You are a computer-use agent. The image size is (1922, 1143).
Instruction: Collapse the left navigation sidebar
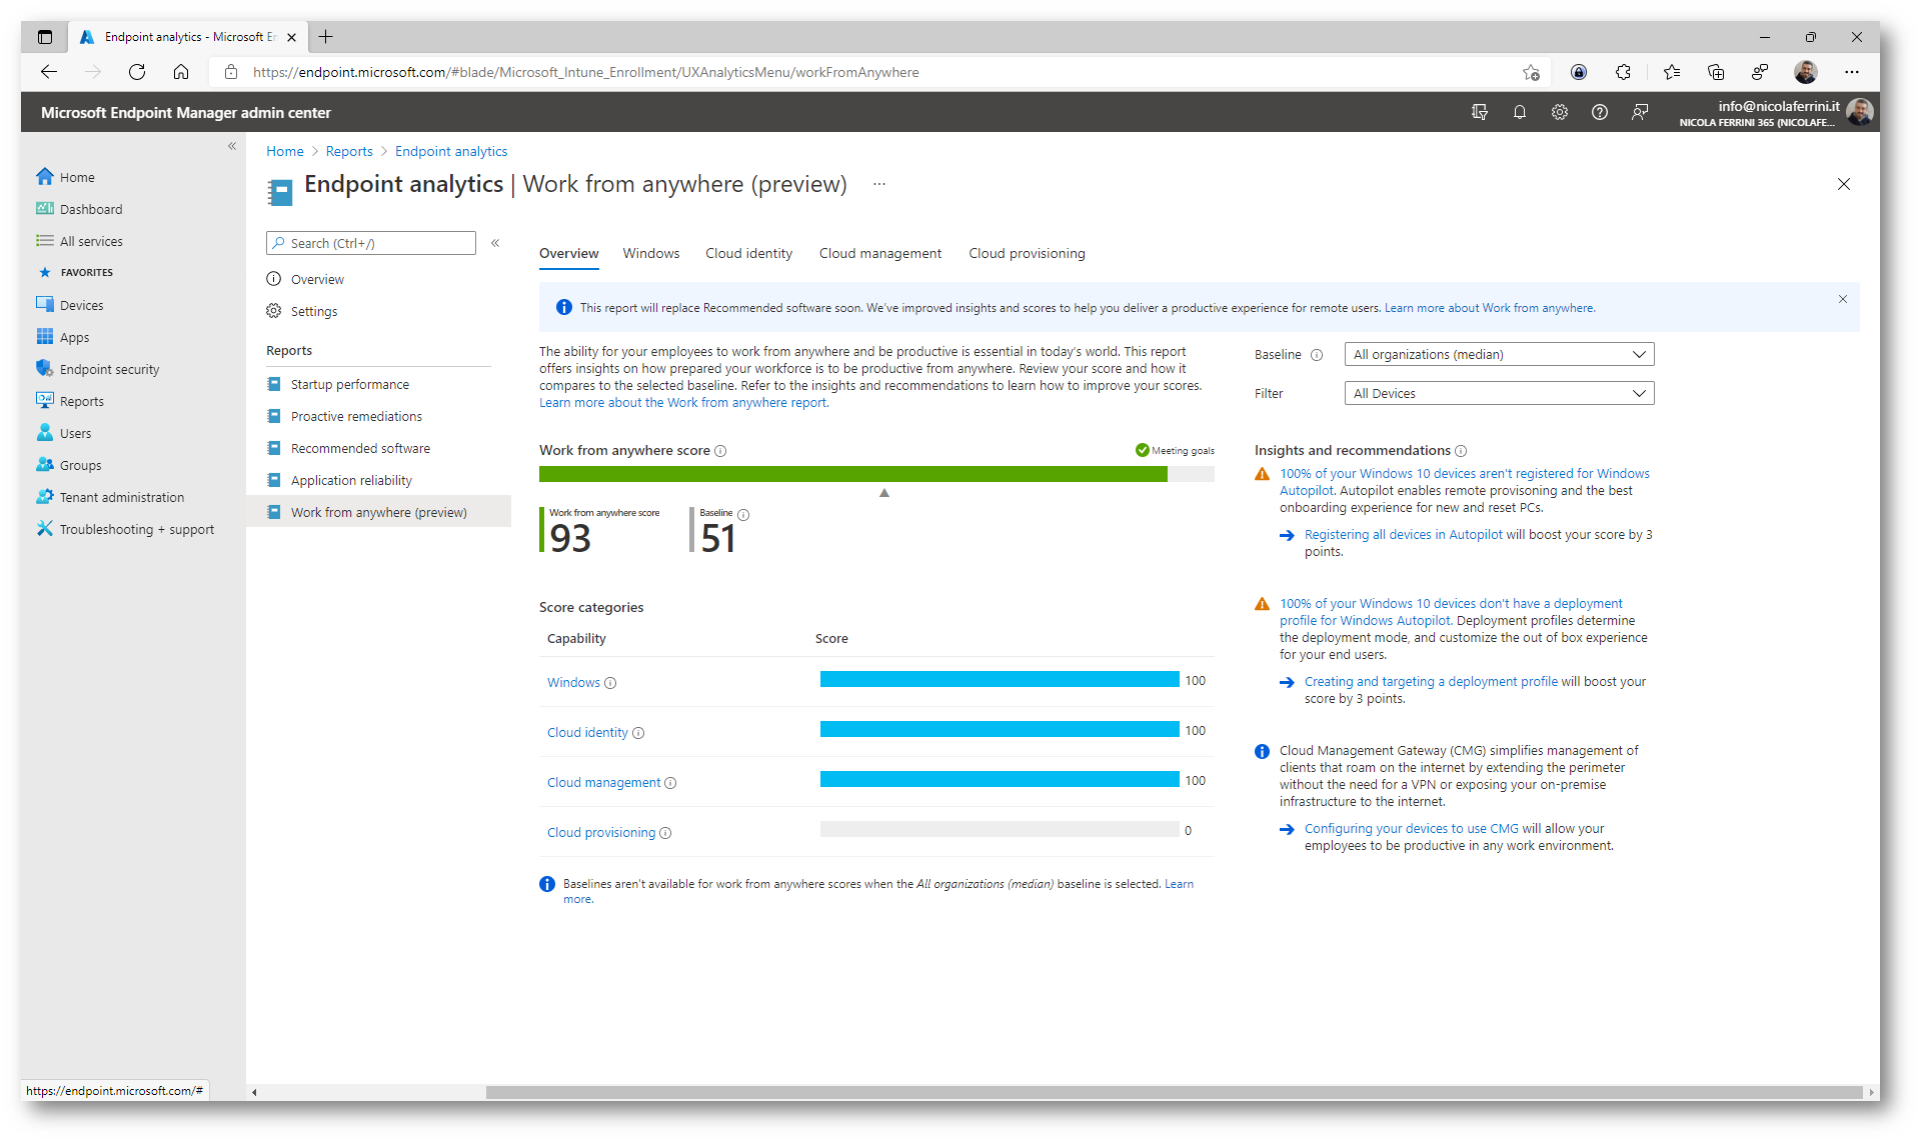pyautogui.click(x=232, y=146)
